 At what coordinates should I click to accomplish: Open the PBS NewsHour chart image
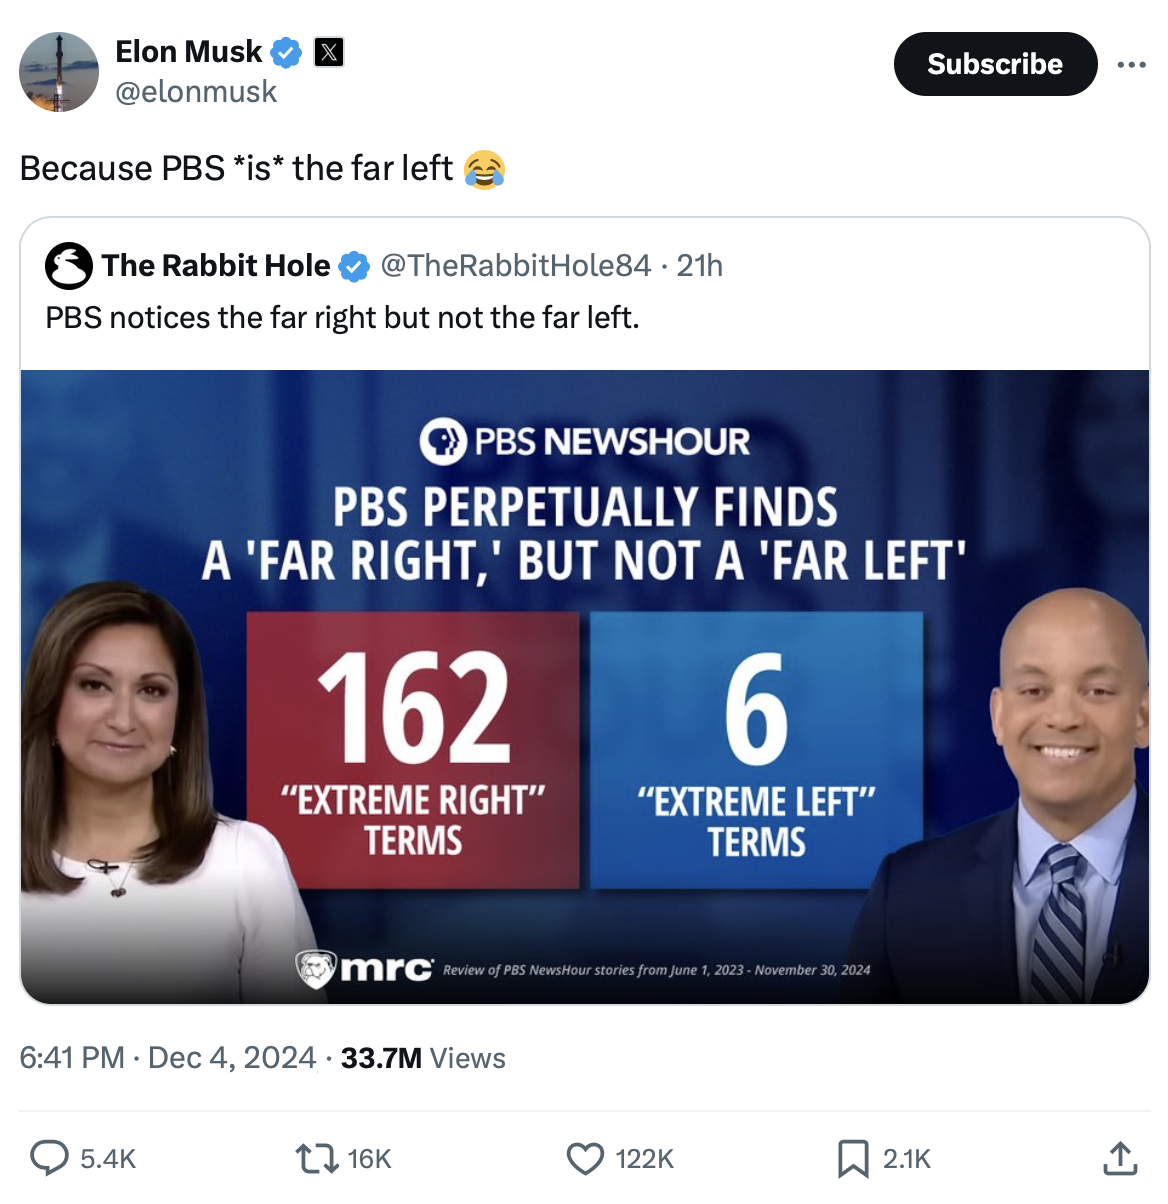tap(585, 686)
